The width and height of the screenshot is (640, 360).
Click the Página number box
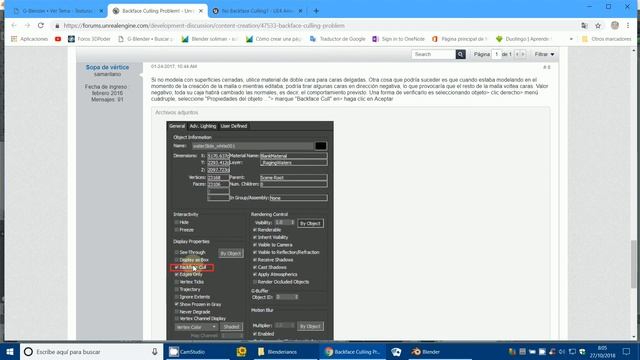pos(496,54)
